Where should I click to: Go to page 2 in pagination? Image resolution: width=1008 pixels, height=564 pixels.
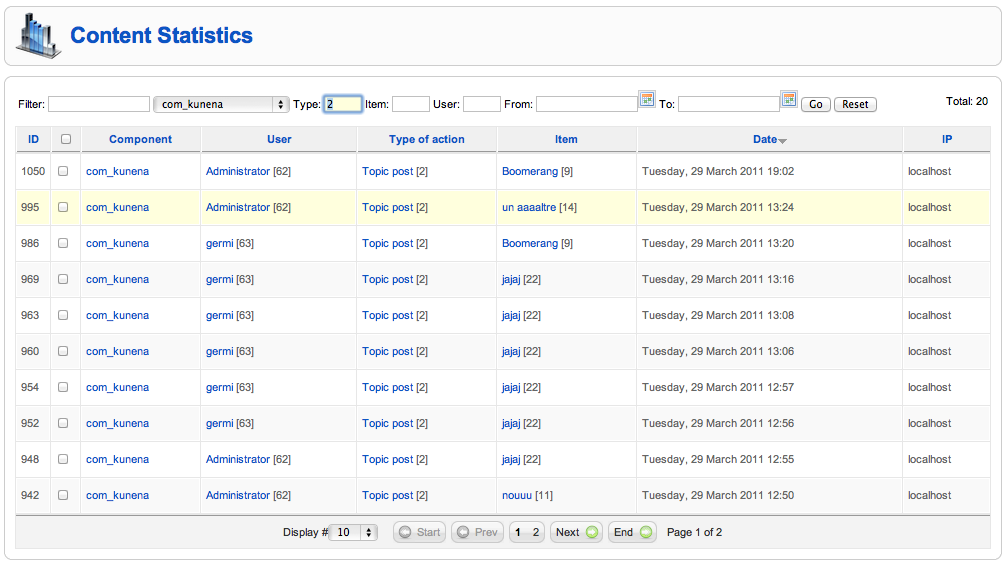pyautogui.click(x=536, y=532)
